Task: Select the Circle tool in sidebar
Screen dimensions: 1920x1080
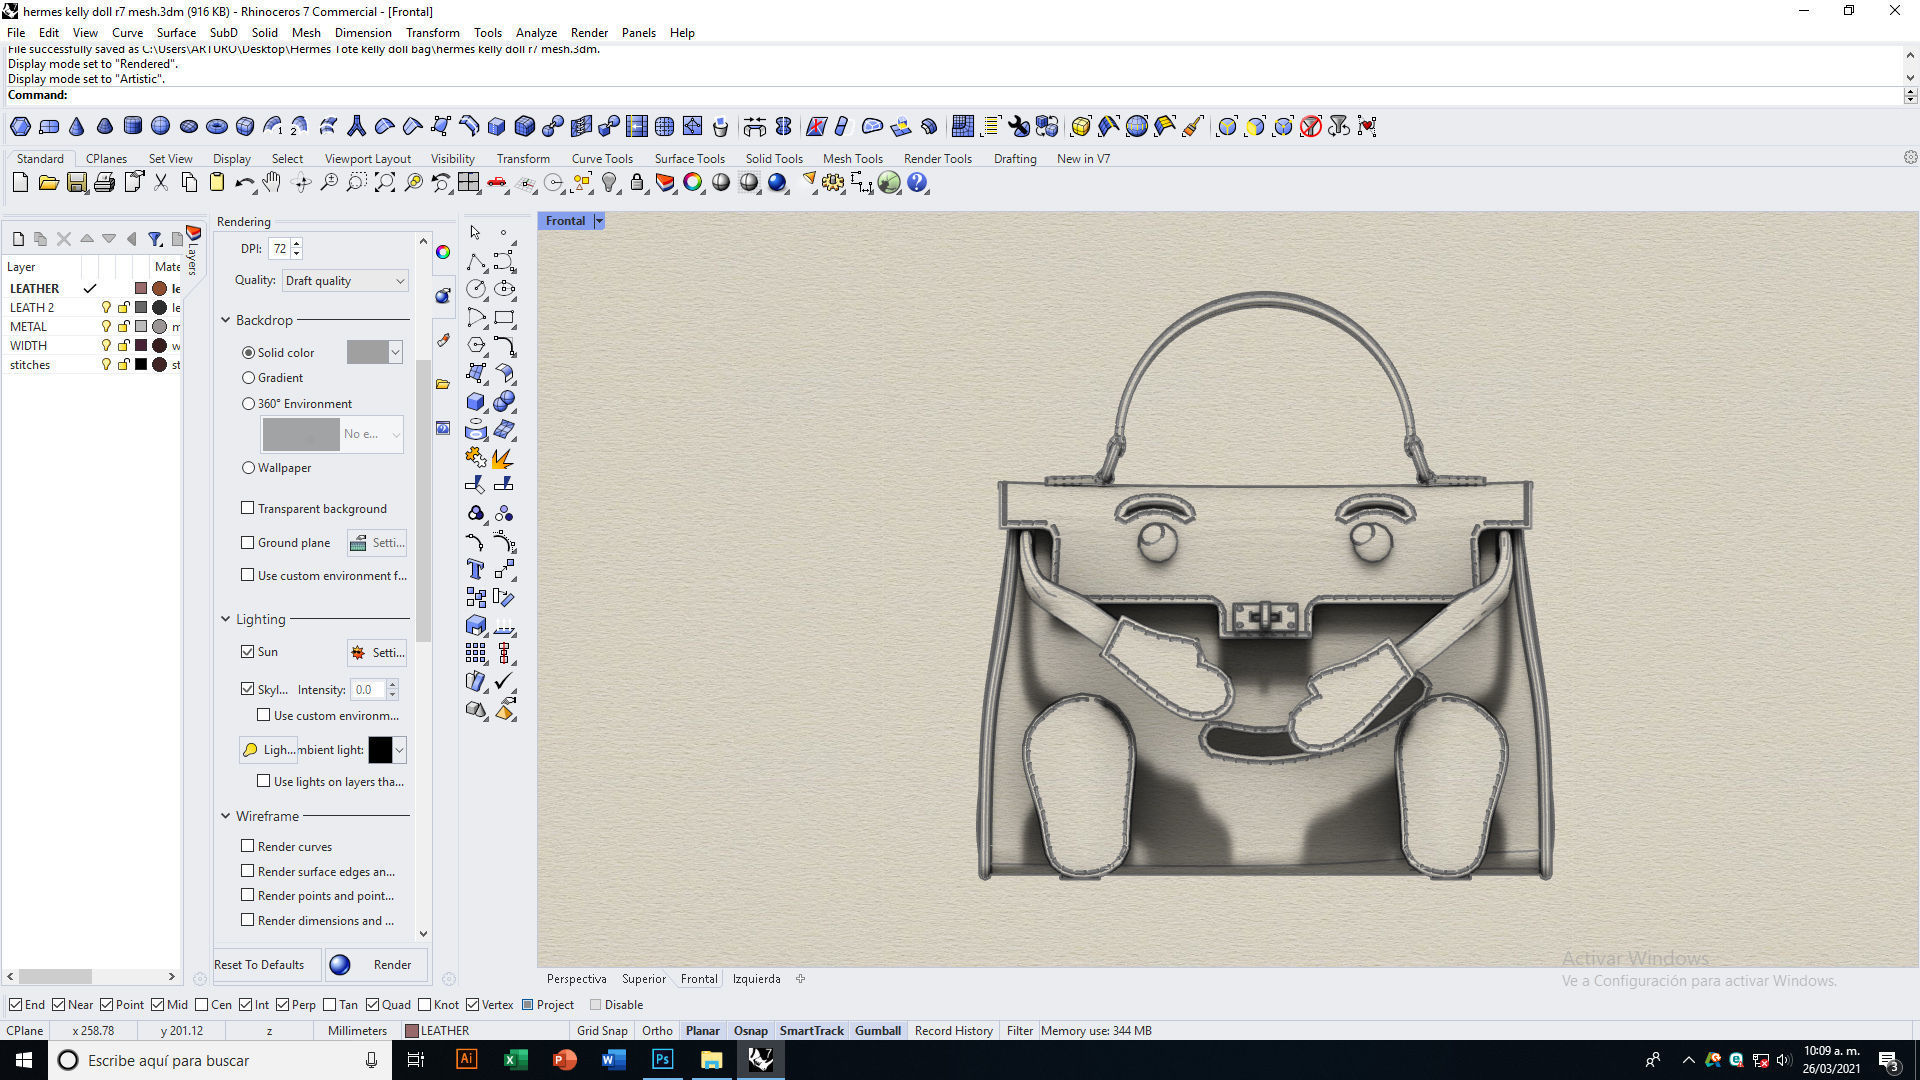Action: point(476,289)
